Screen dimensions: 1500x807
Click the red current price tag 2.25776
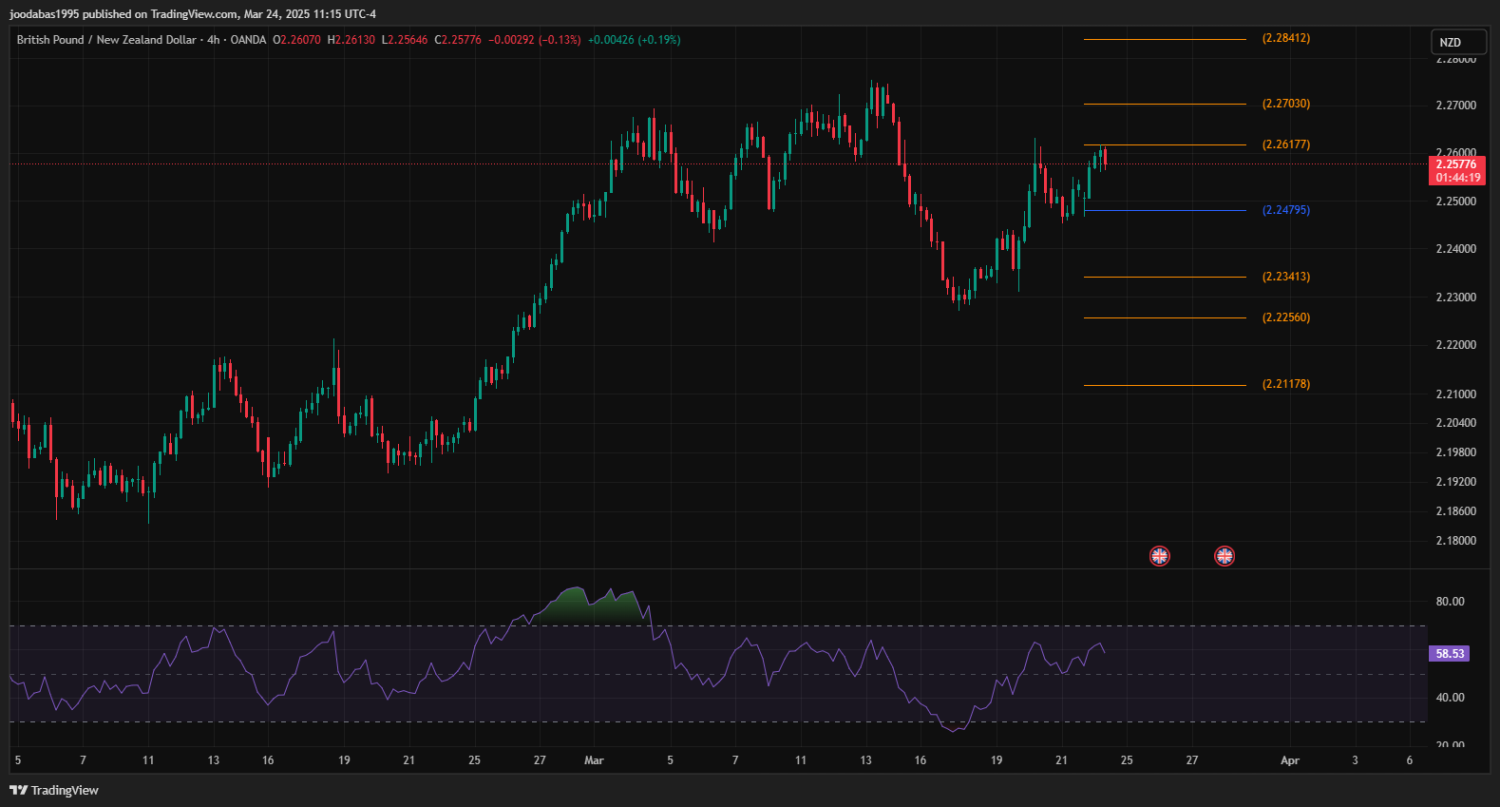(x=1457, y=164)
